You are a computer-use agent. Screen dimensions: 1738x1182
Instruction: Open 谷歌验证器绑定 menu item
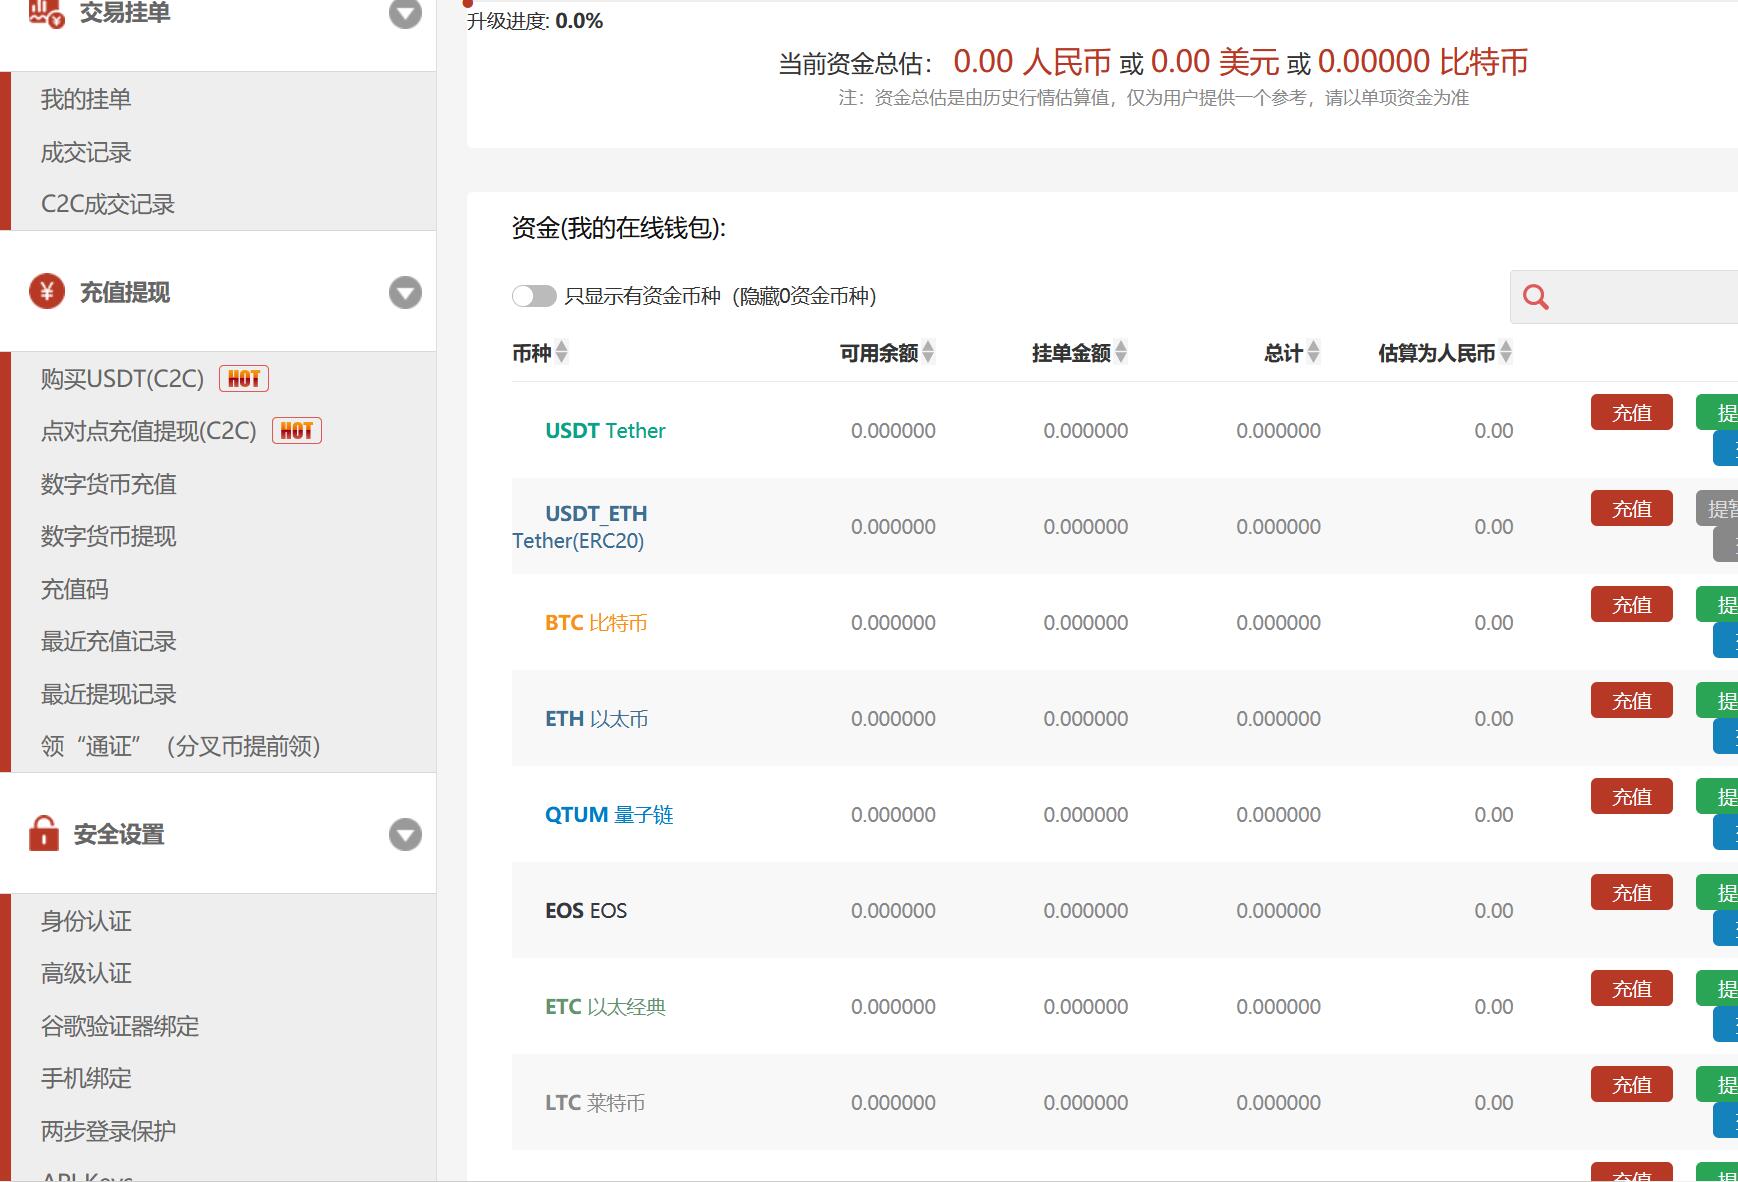click(x=120, y=1026)
